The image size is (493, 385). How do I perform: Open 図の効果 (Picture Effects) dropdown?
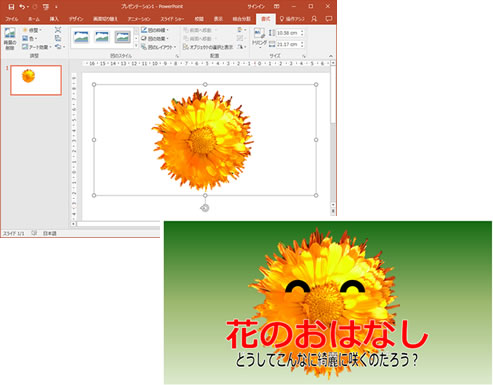click(x=154, y=39)
